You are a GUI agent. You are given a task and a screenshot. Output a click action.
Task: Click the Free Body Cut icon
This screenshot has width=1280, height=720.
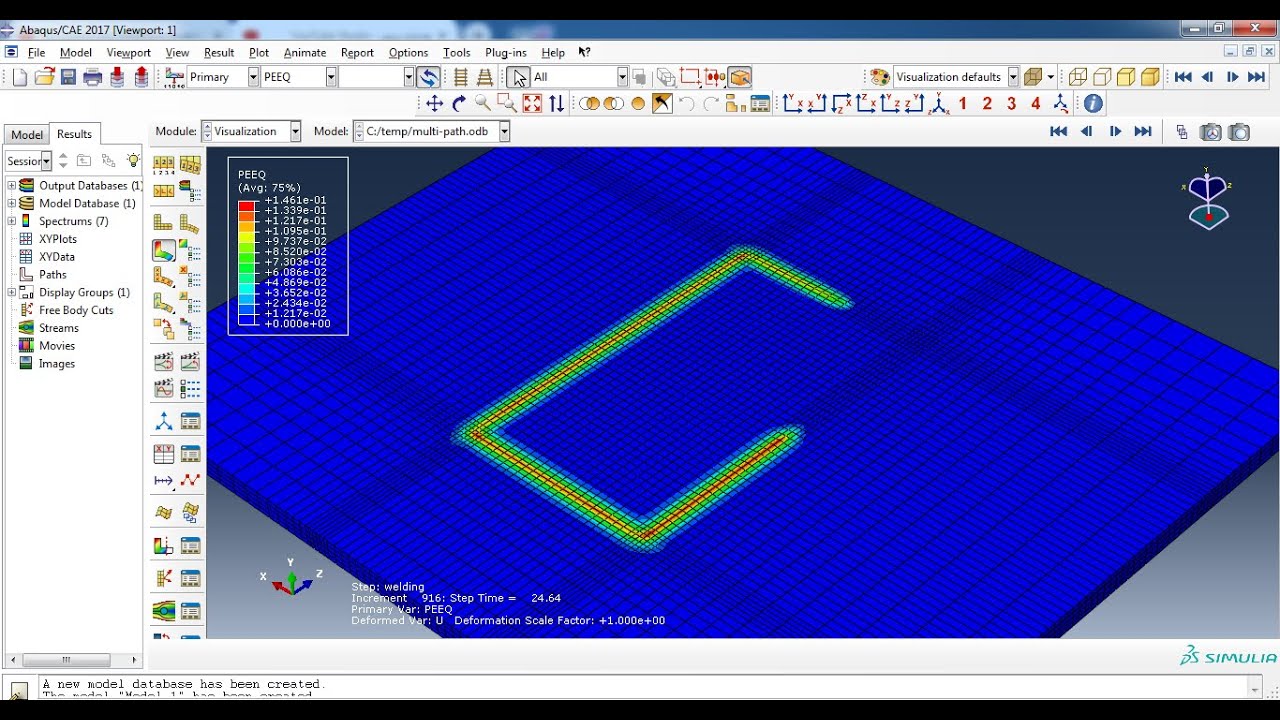[164, 578]
